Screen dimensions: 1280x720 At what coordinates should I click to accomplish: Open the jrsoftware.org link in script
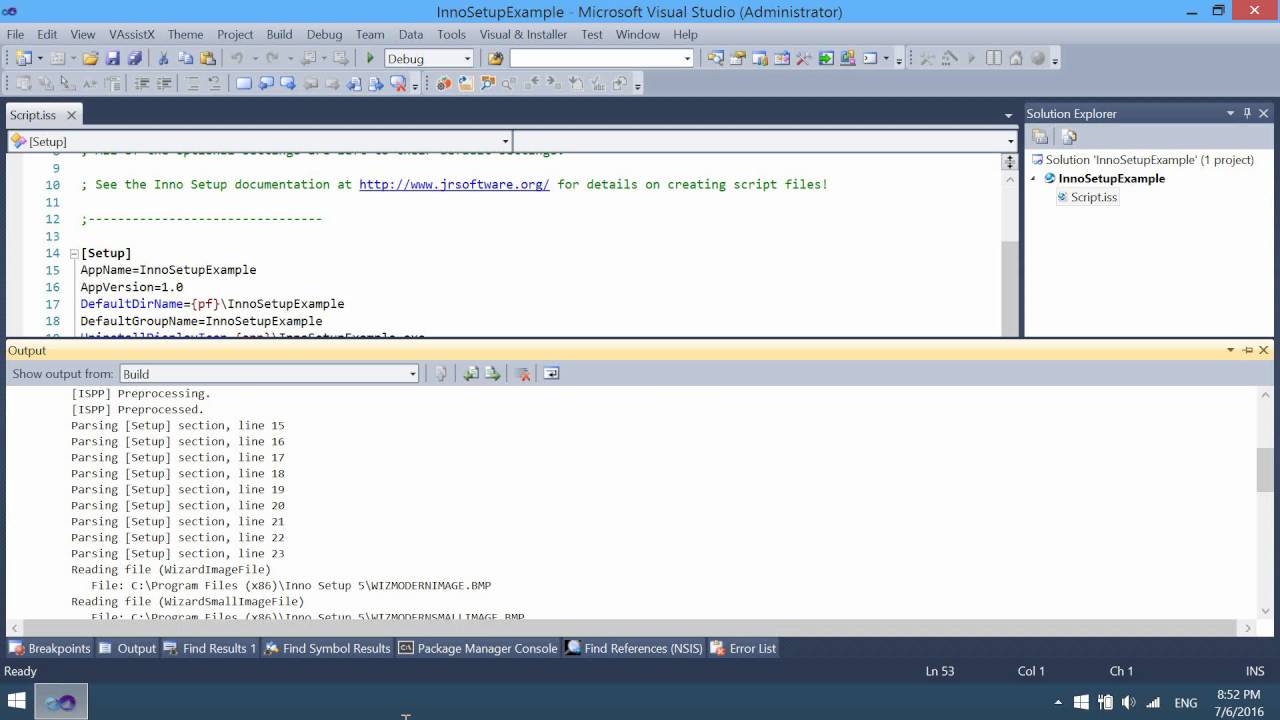click(454, 184)
